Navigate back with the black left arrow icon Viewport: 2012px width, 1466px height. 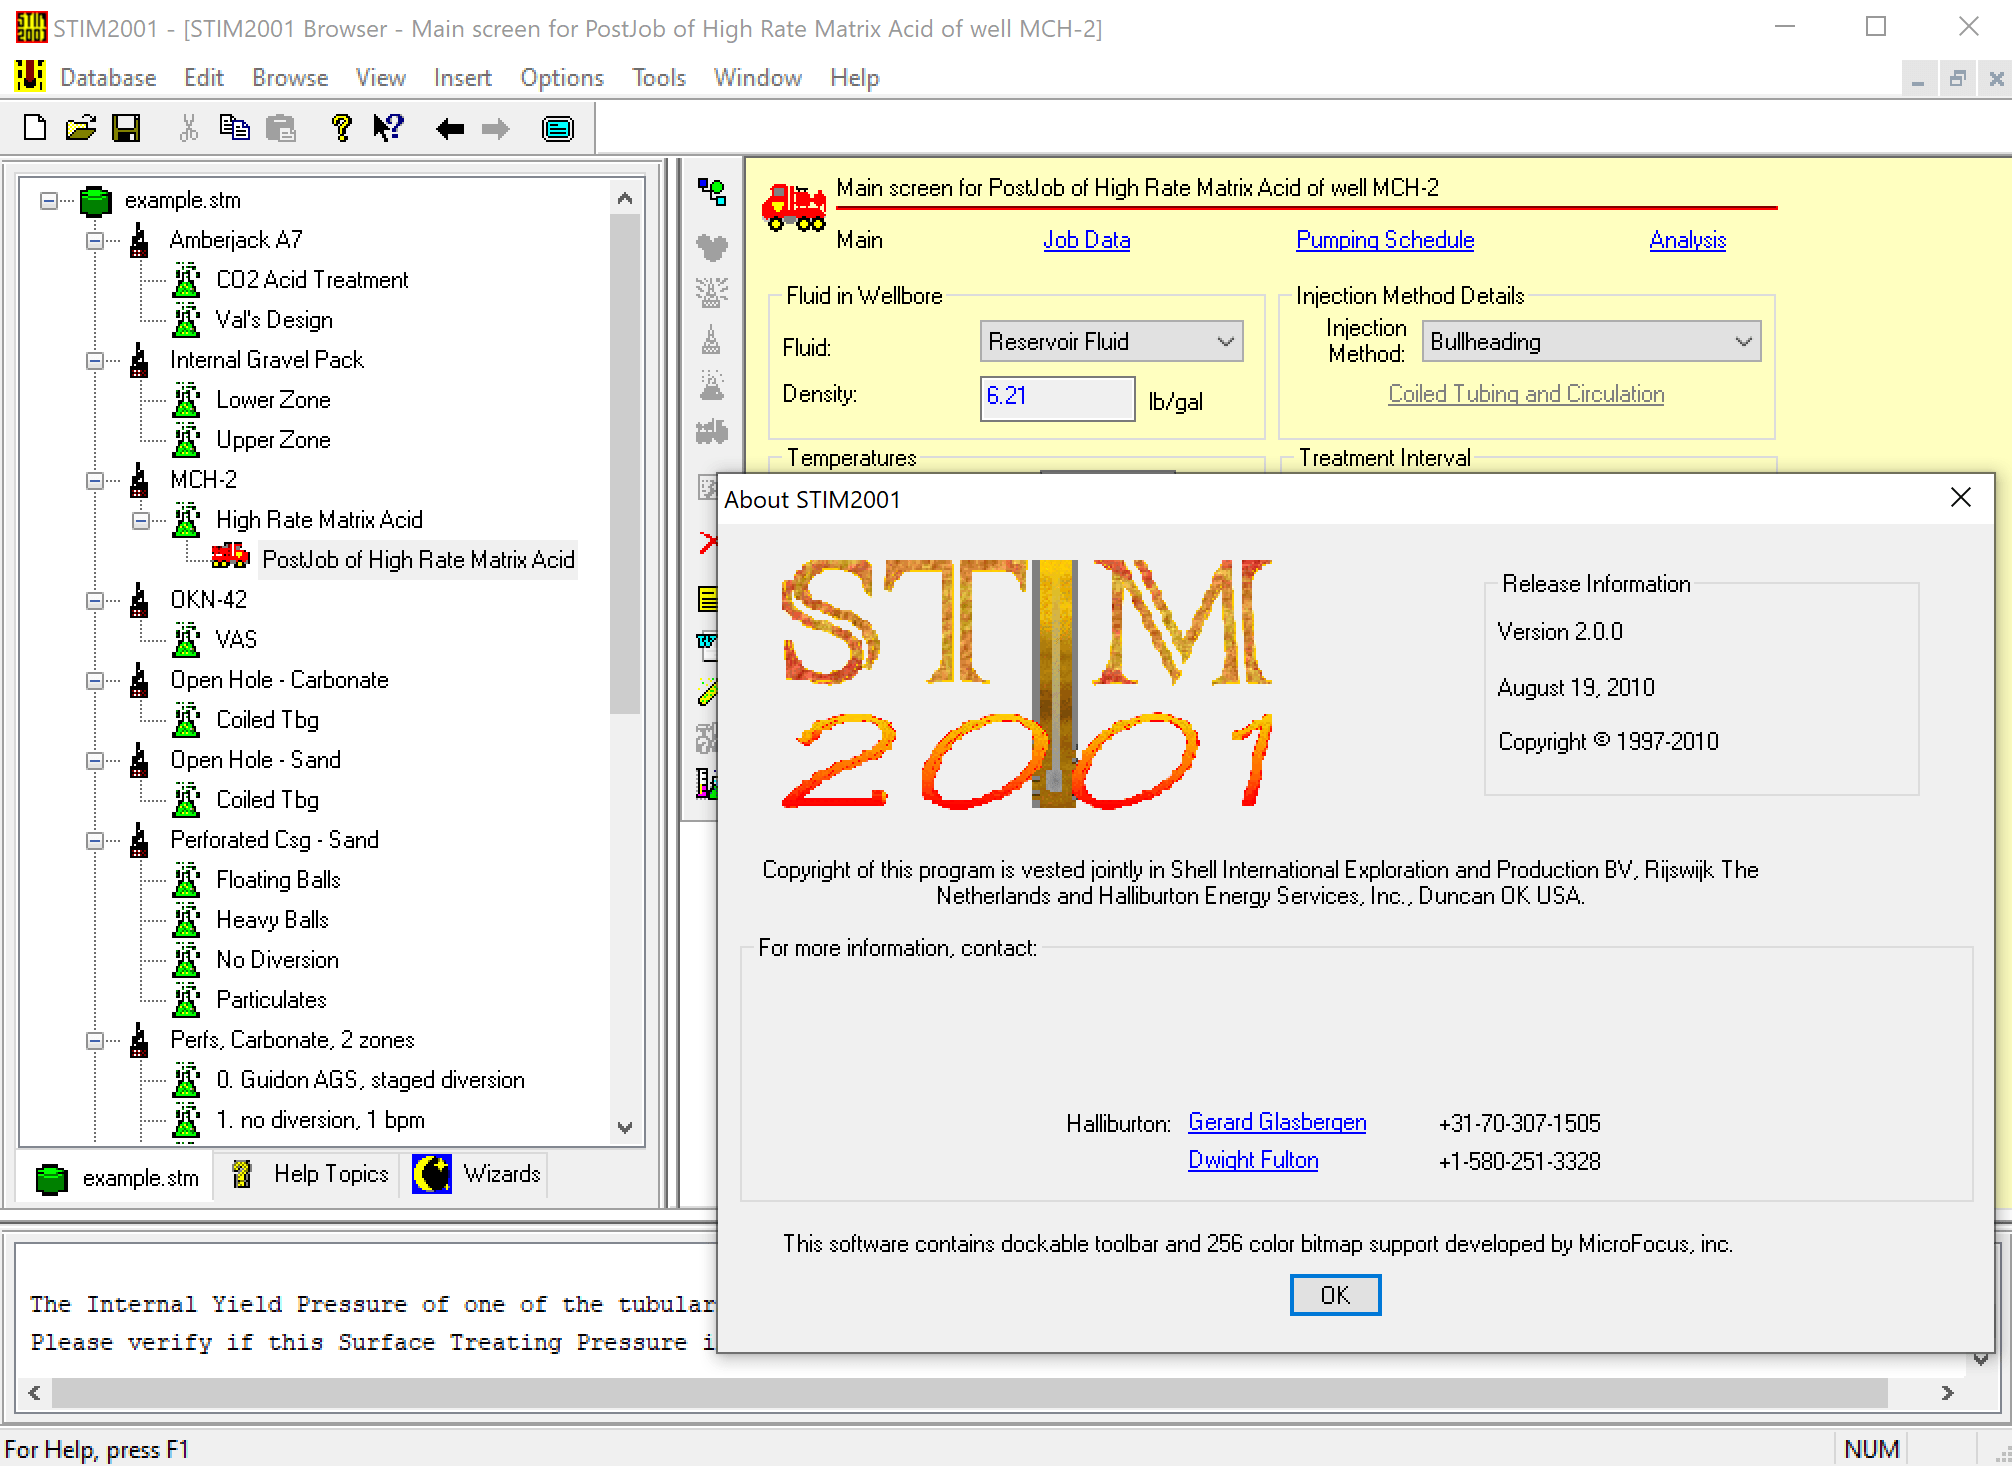coord(450,127)
